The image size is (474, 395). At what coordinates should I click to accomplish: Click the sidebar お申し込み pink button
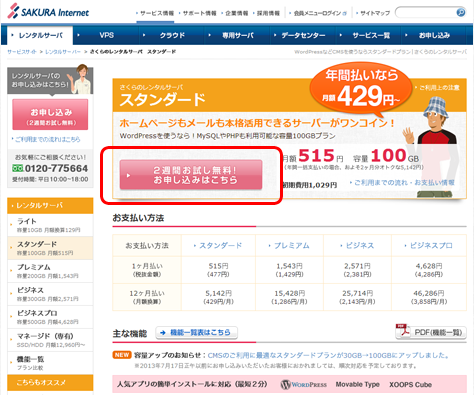(50, 114)
